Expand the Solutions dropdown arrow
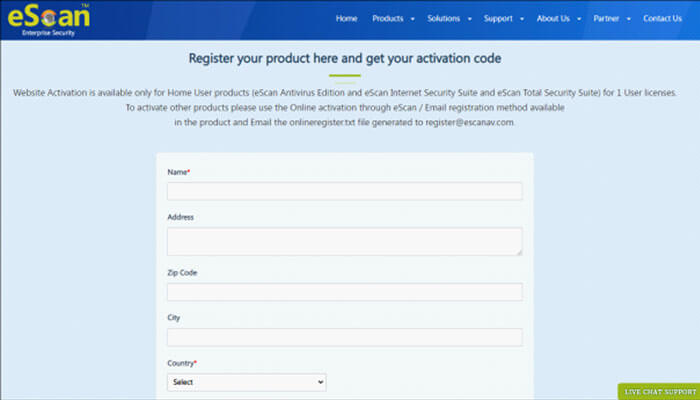700x400 pixels. [470, 19]
